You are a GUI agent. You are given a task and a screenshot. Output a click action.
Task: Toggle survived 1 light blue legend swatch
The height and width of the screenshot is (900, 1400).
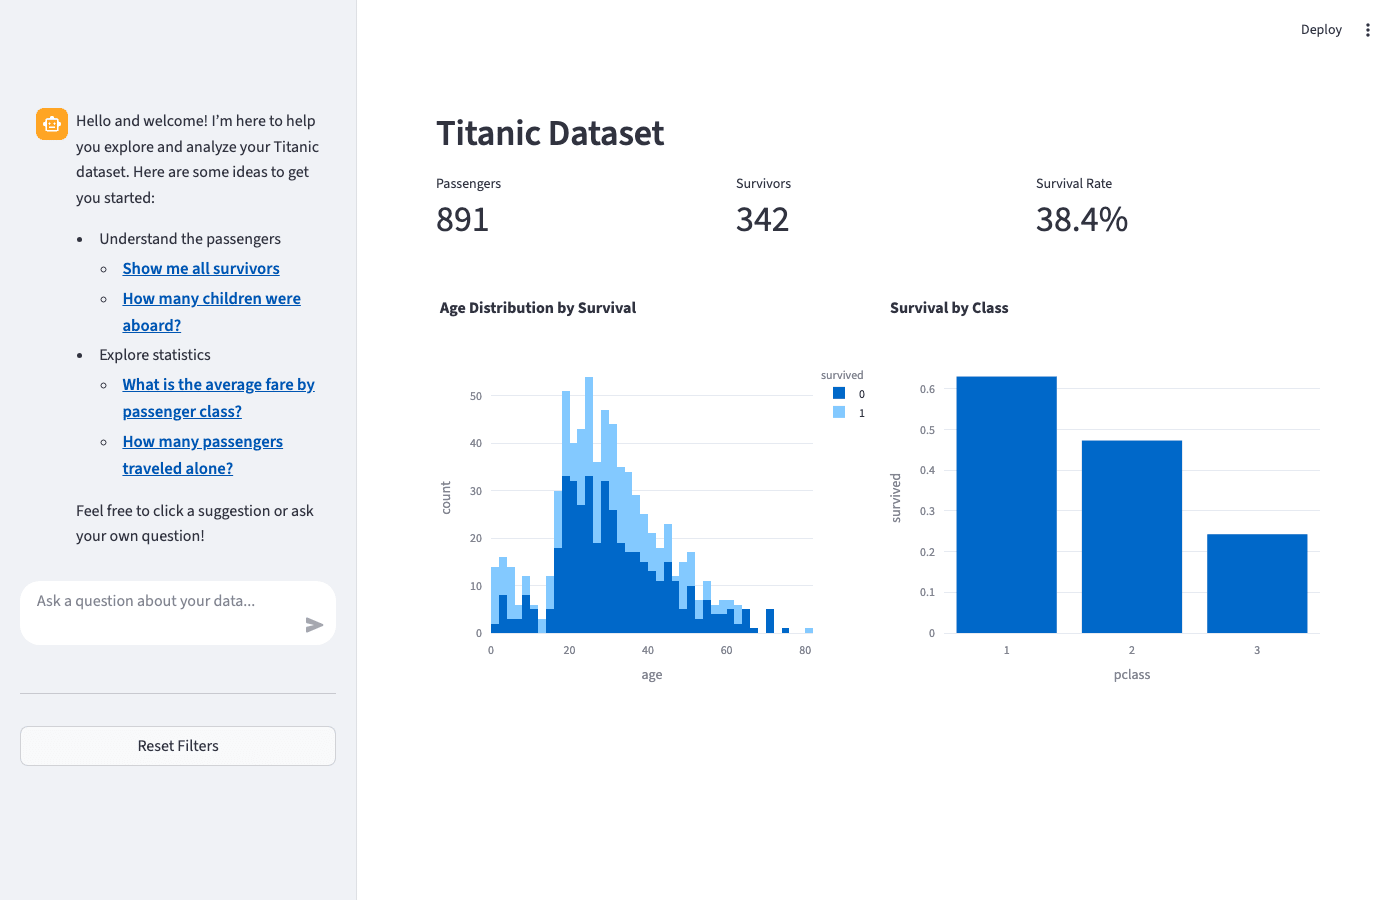click(x=839, y=413)
